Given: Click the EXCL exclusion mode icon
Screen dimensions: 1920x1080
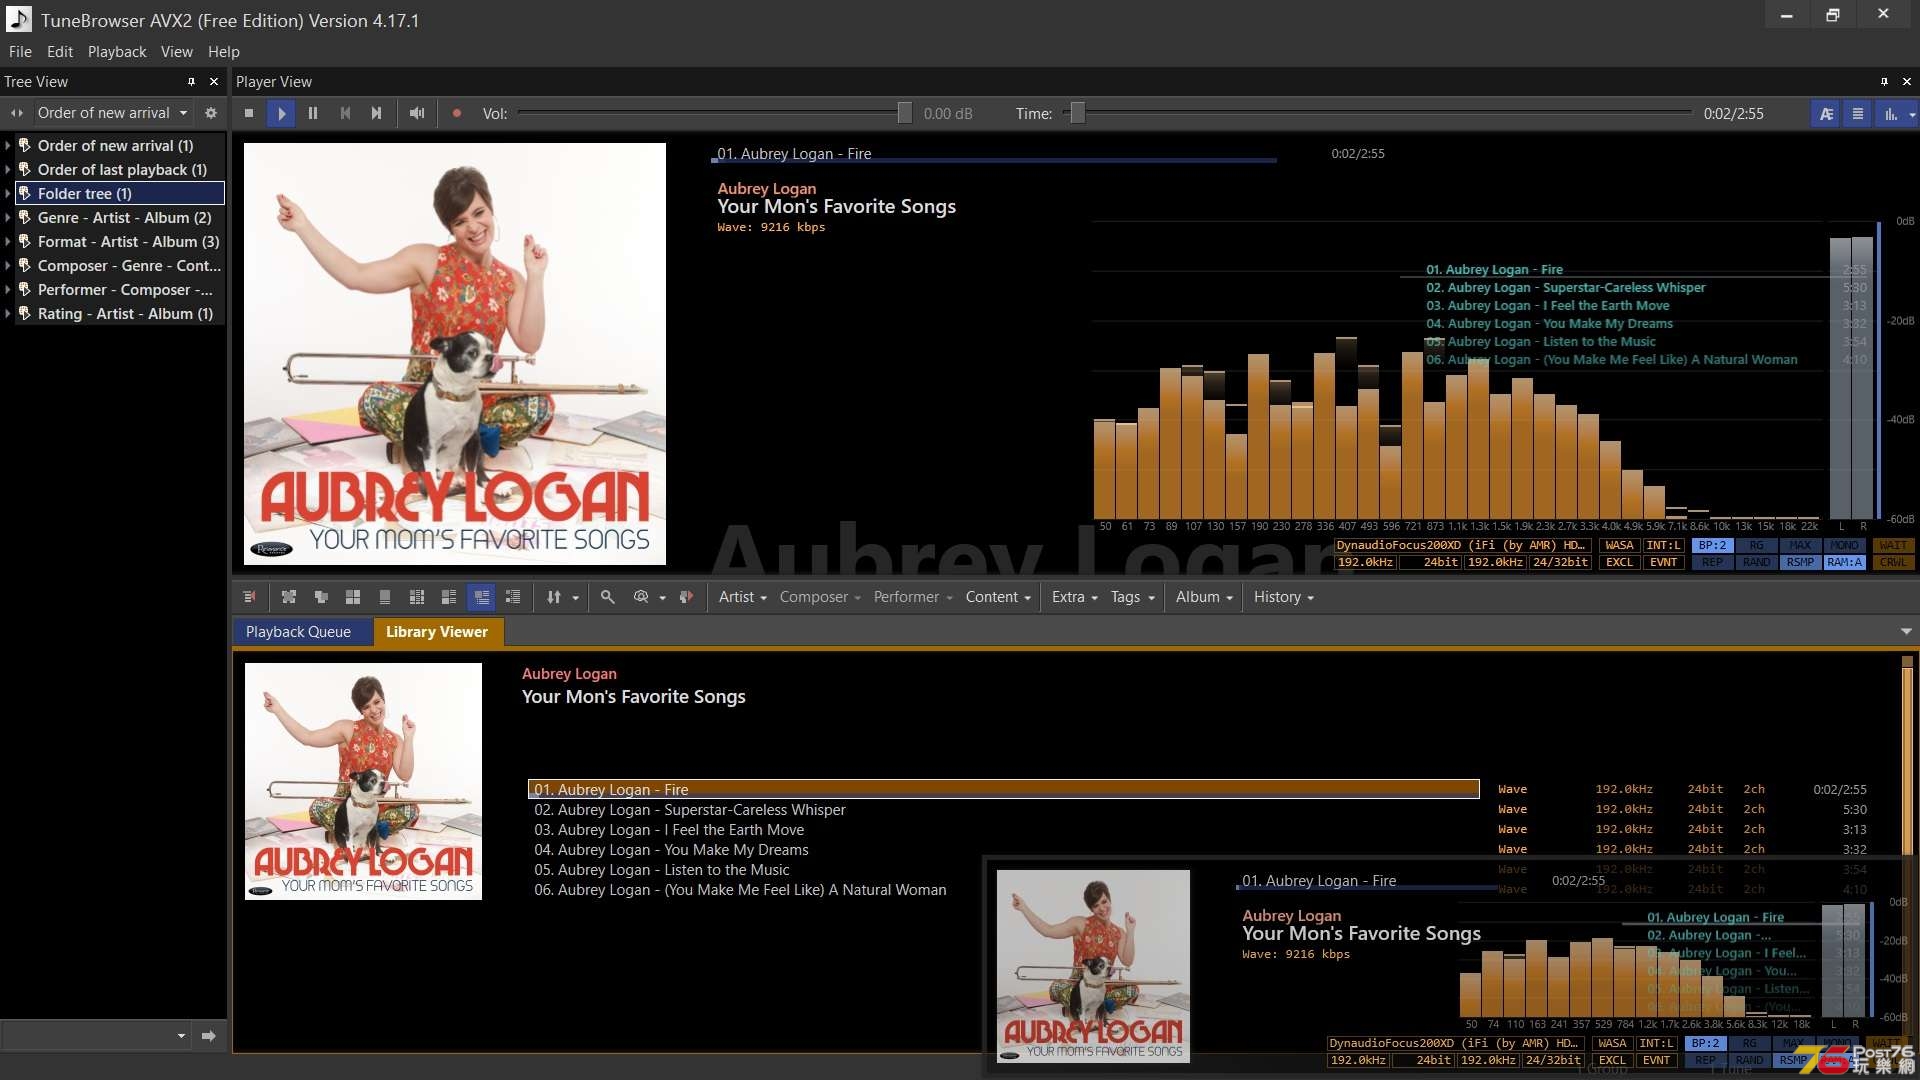Looking at the screenshot, I should 1617,563.
